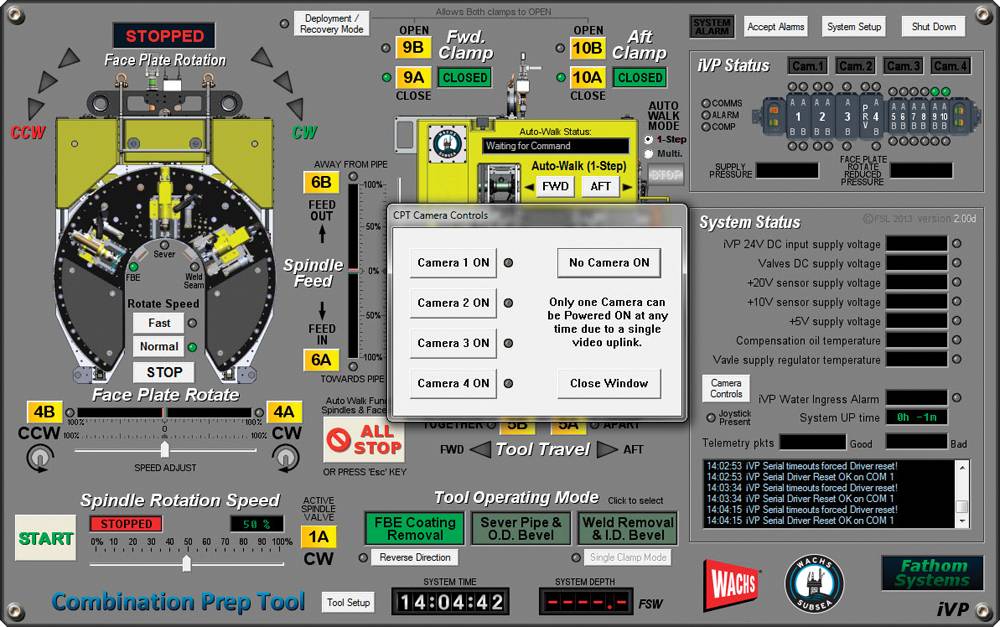The width and height of the screenshot is (1000, 627).
Task: Click Shut Down
Action: [x=934, y=27]
